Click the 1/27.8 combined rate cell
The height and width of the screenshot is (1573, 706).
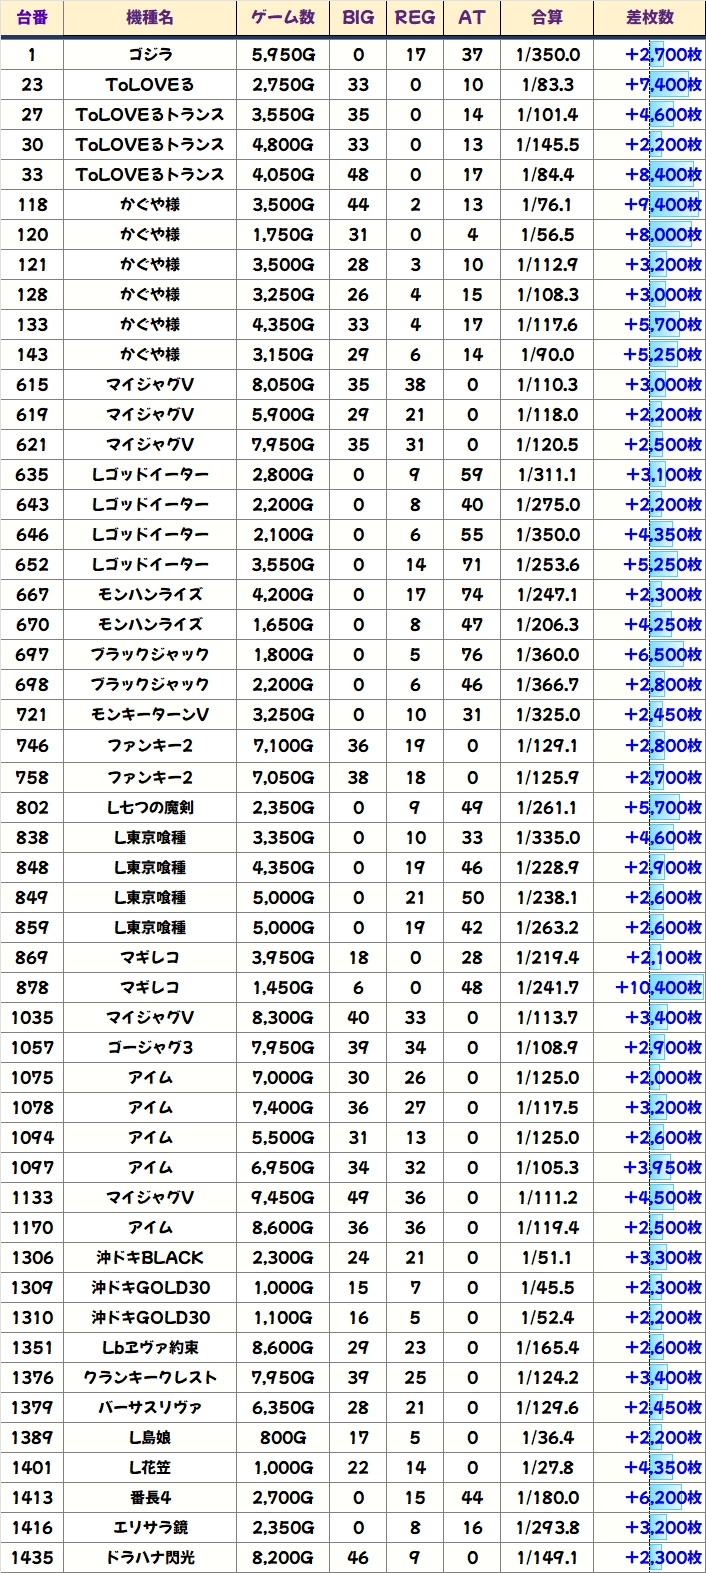tap(547, 1467)
